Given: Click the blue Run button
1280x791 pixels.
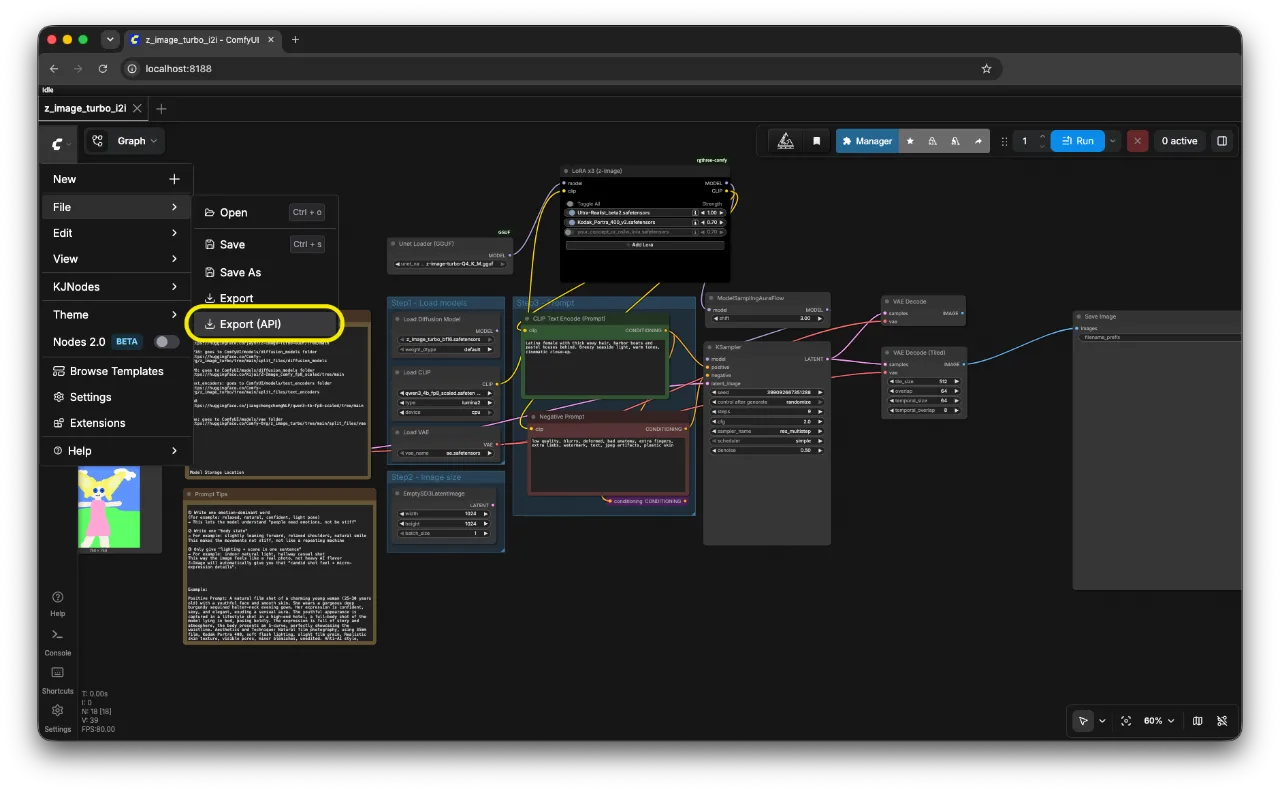Looking at the screenshot, I should click(x=1077, y=141).
